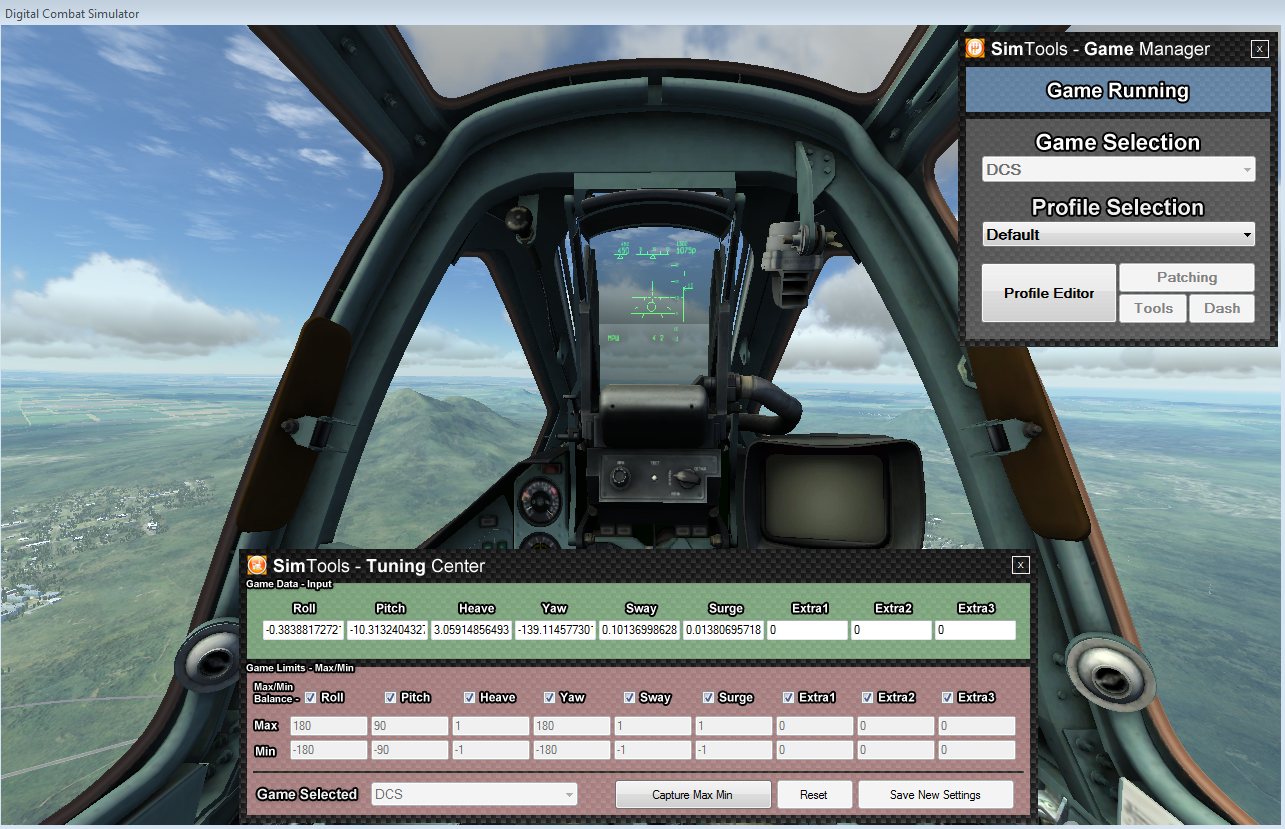Toggle the Extra3 Max/Min balance checkbox
This screenshot has width=1285, height=829.
coord(948,697)
